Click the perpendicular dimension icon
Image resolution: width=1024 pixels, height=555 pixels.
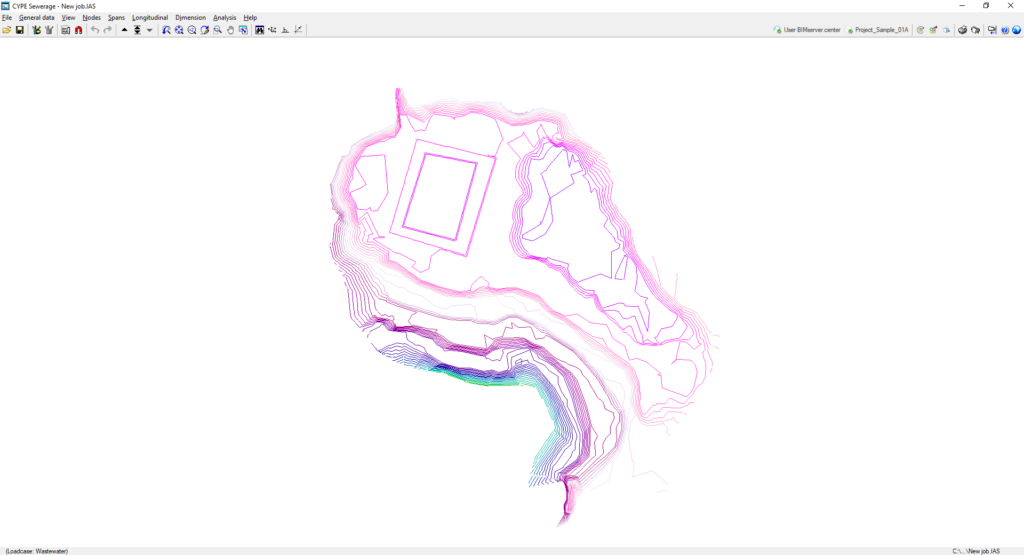[285, 30]
